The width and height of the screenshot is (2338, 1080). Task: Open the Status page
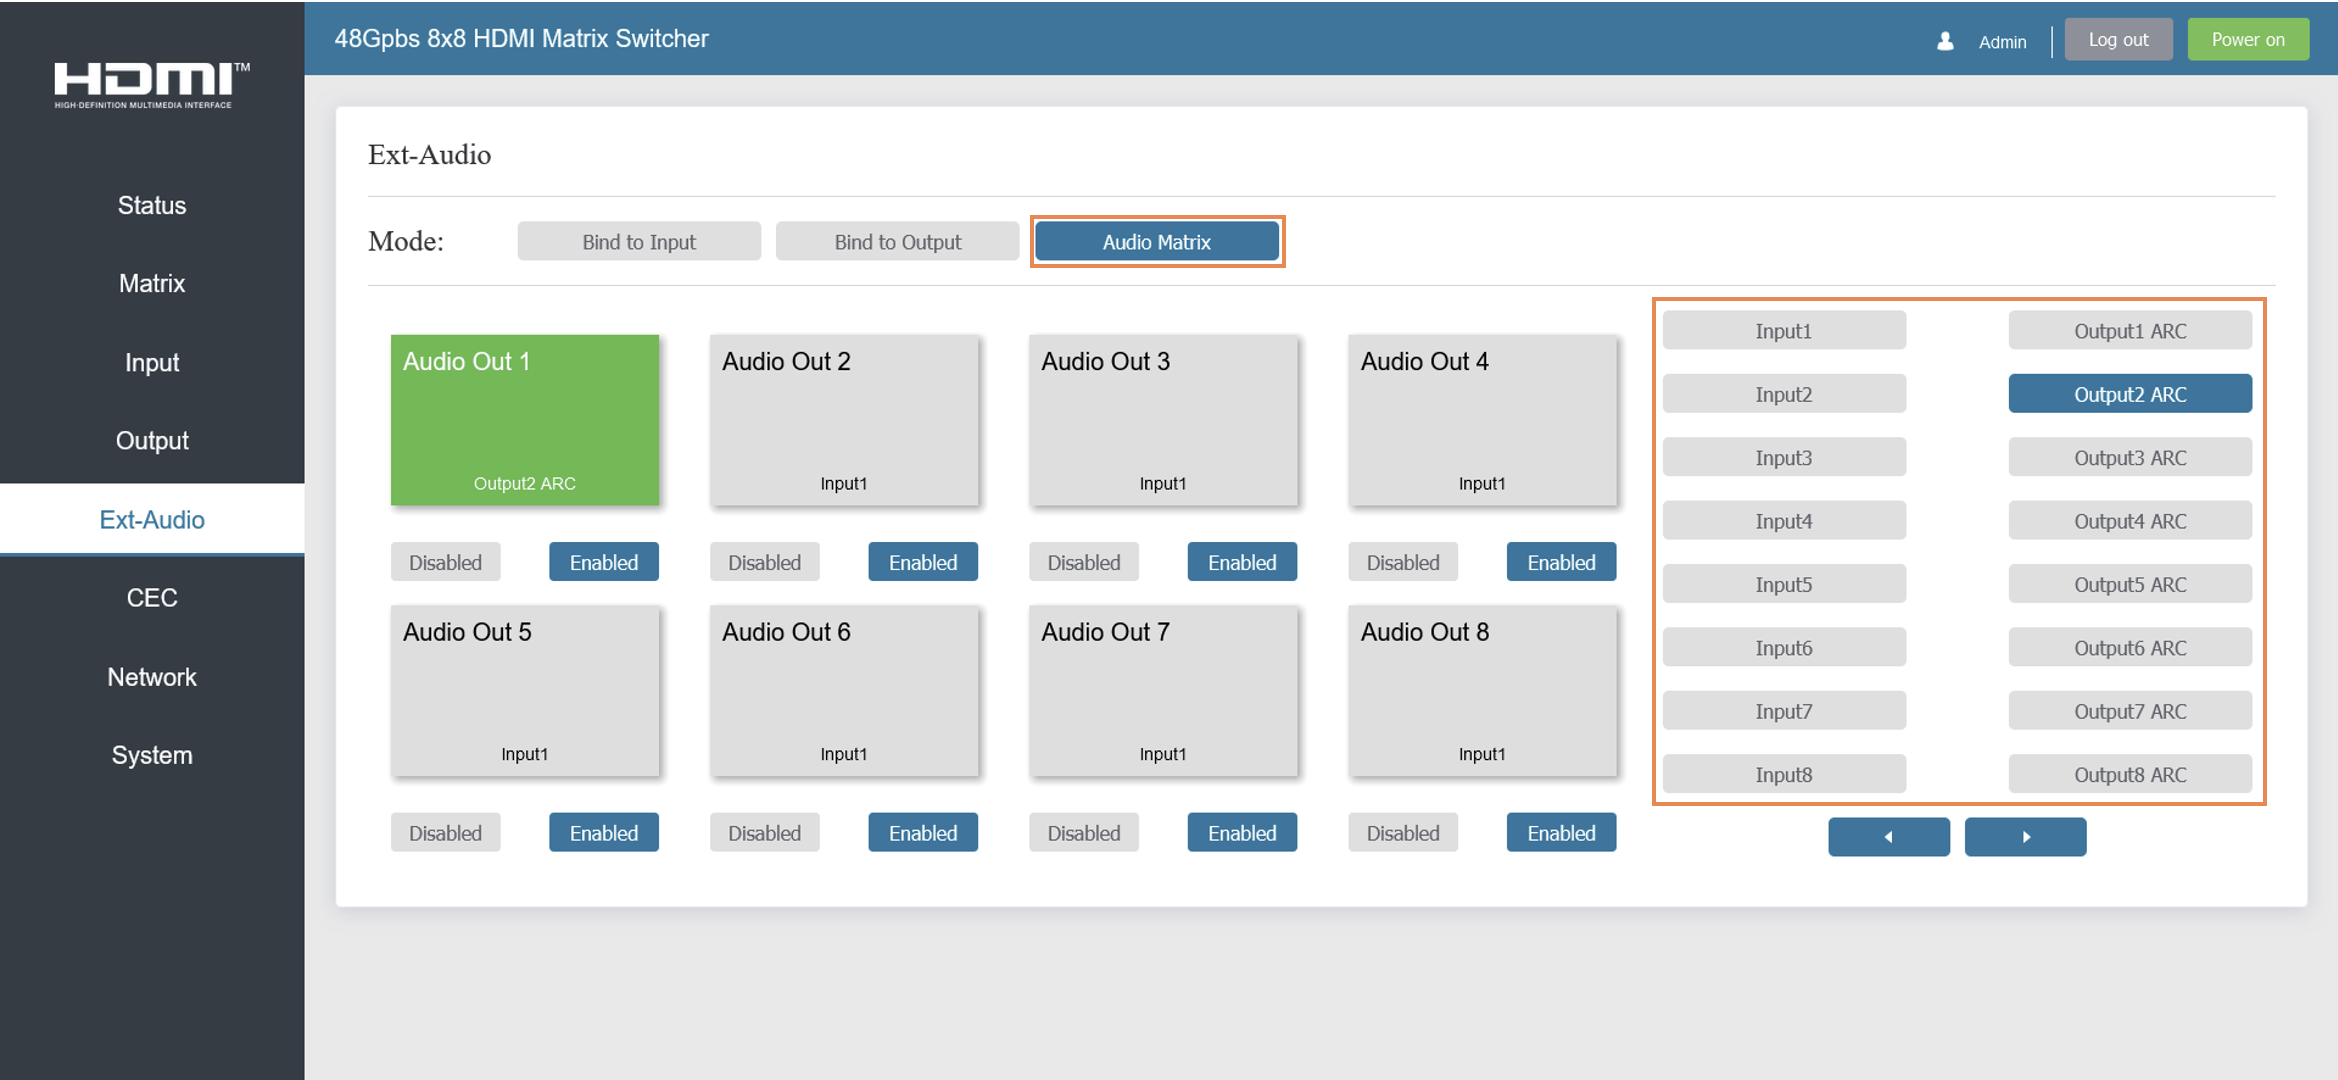tap(152, 205)
